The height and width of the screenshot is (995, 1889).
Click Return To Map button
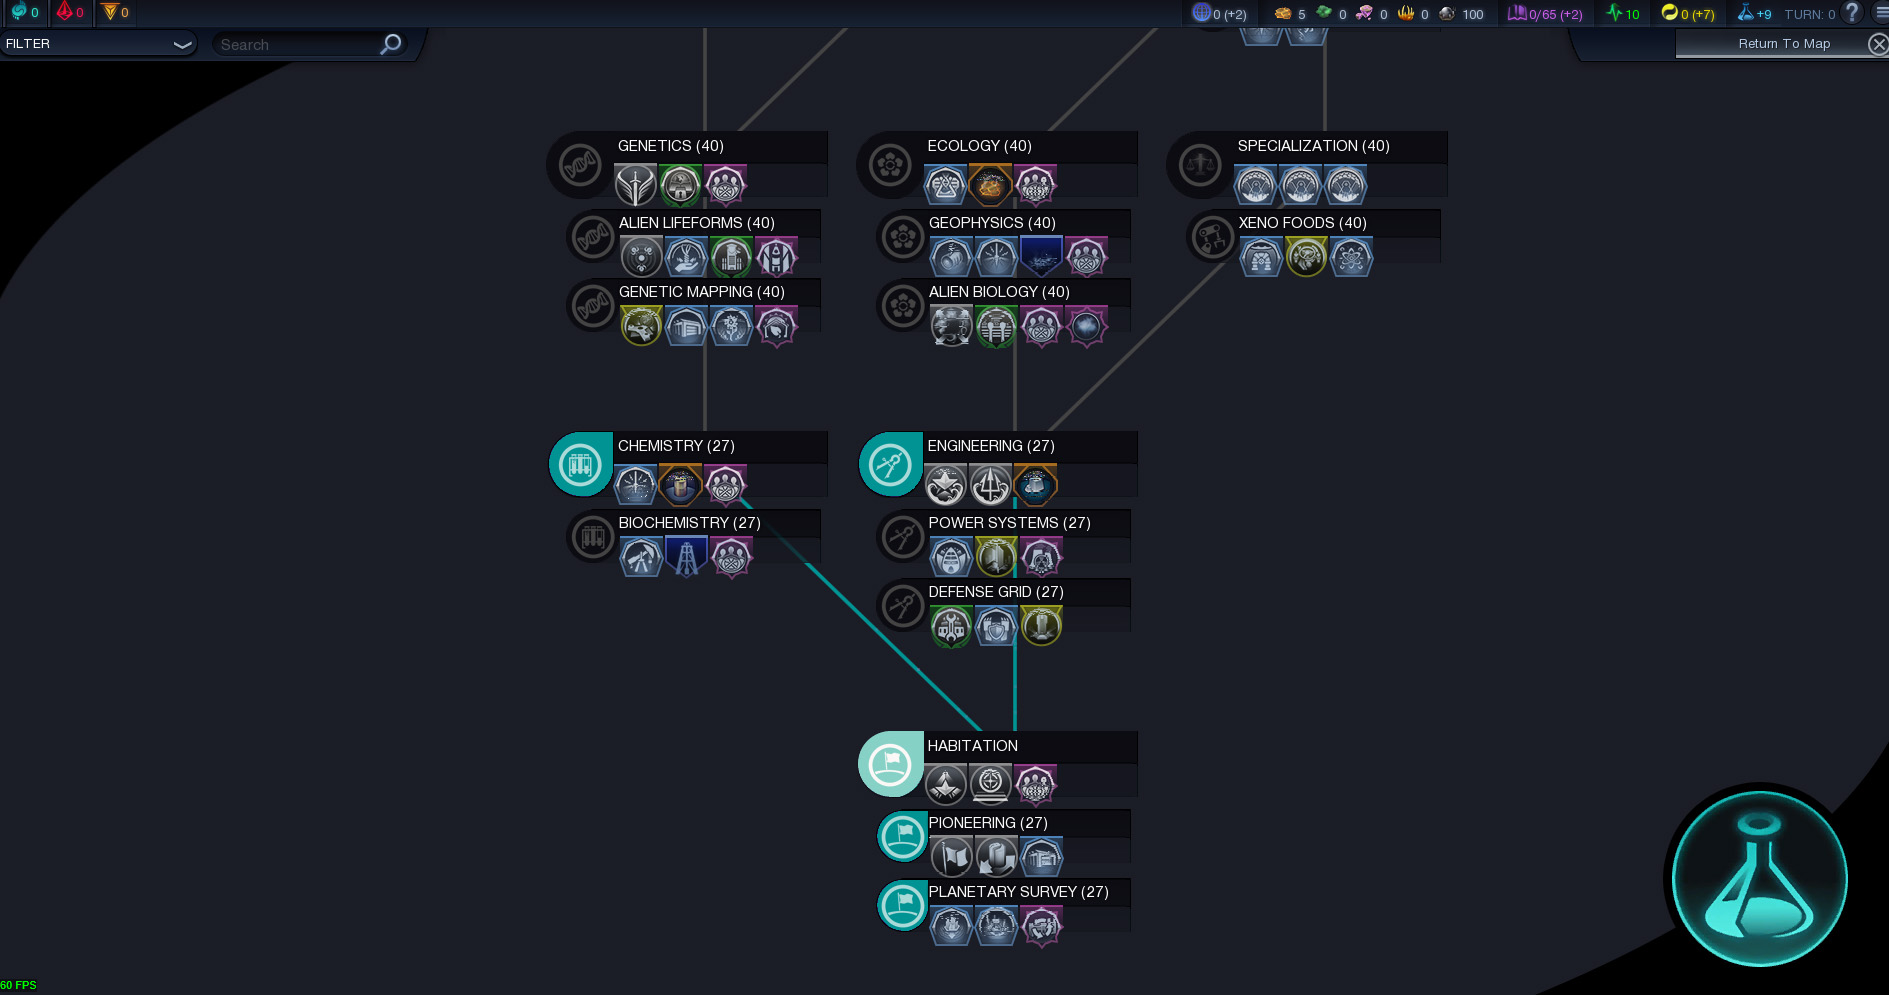1783,44
